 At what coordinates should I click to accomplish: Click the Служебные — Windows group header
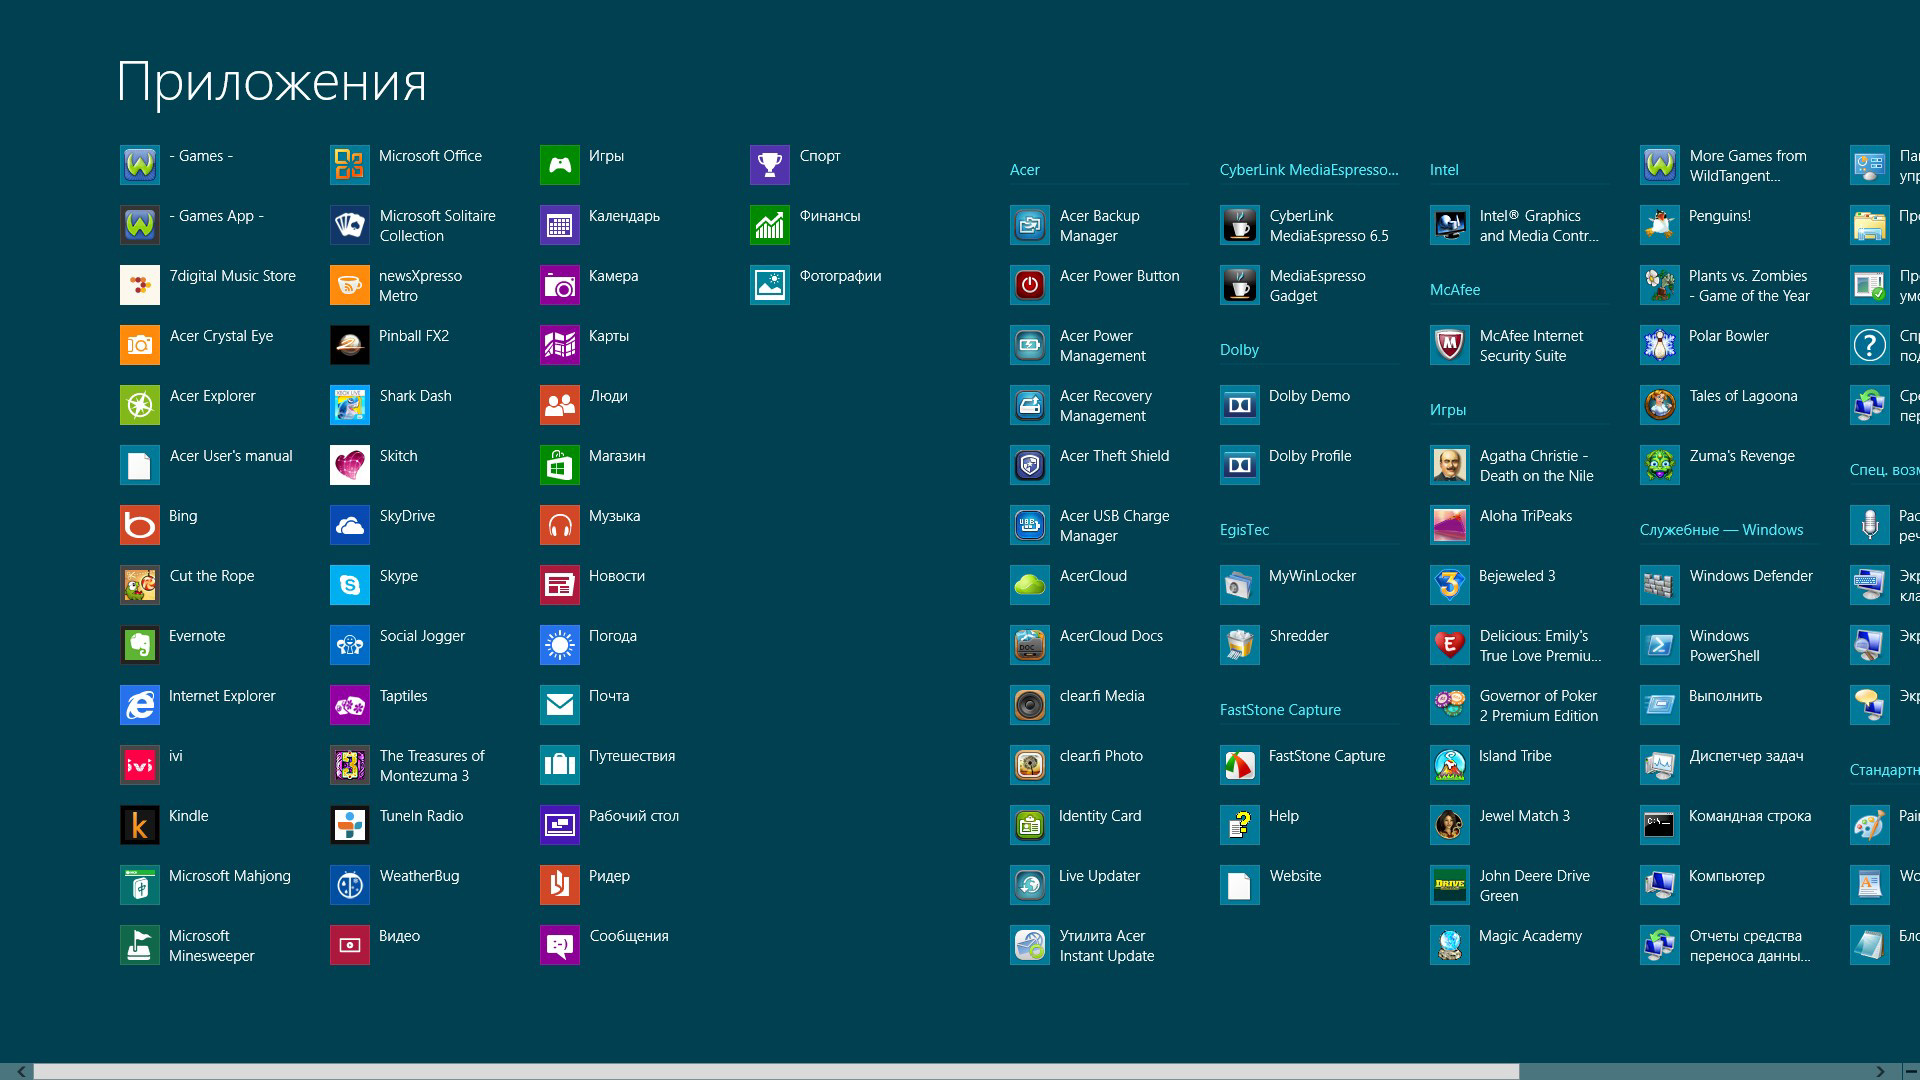coord(1721,530)
